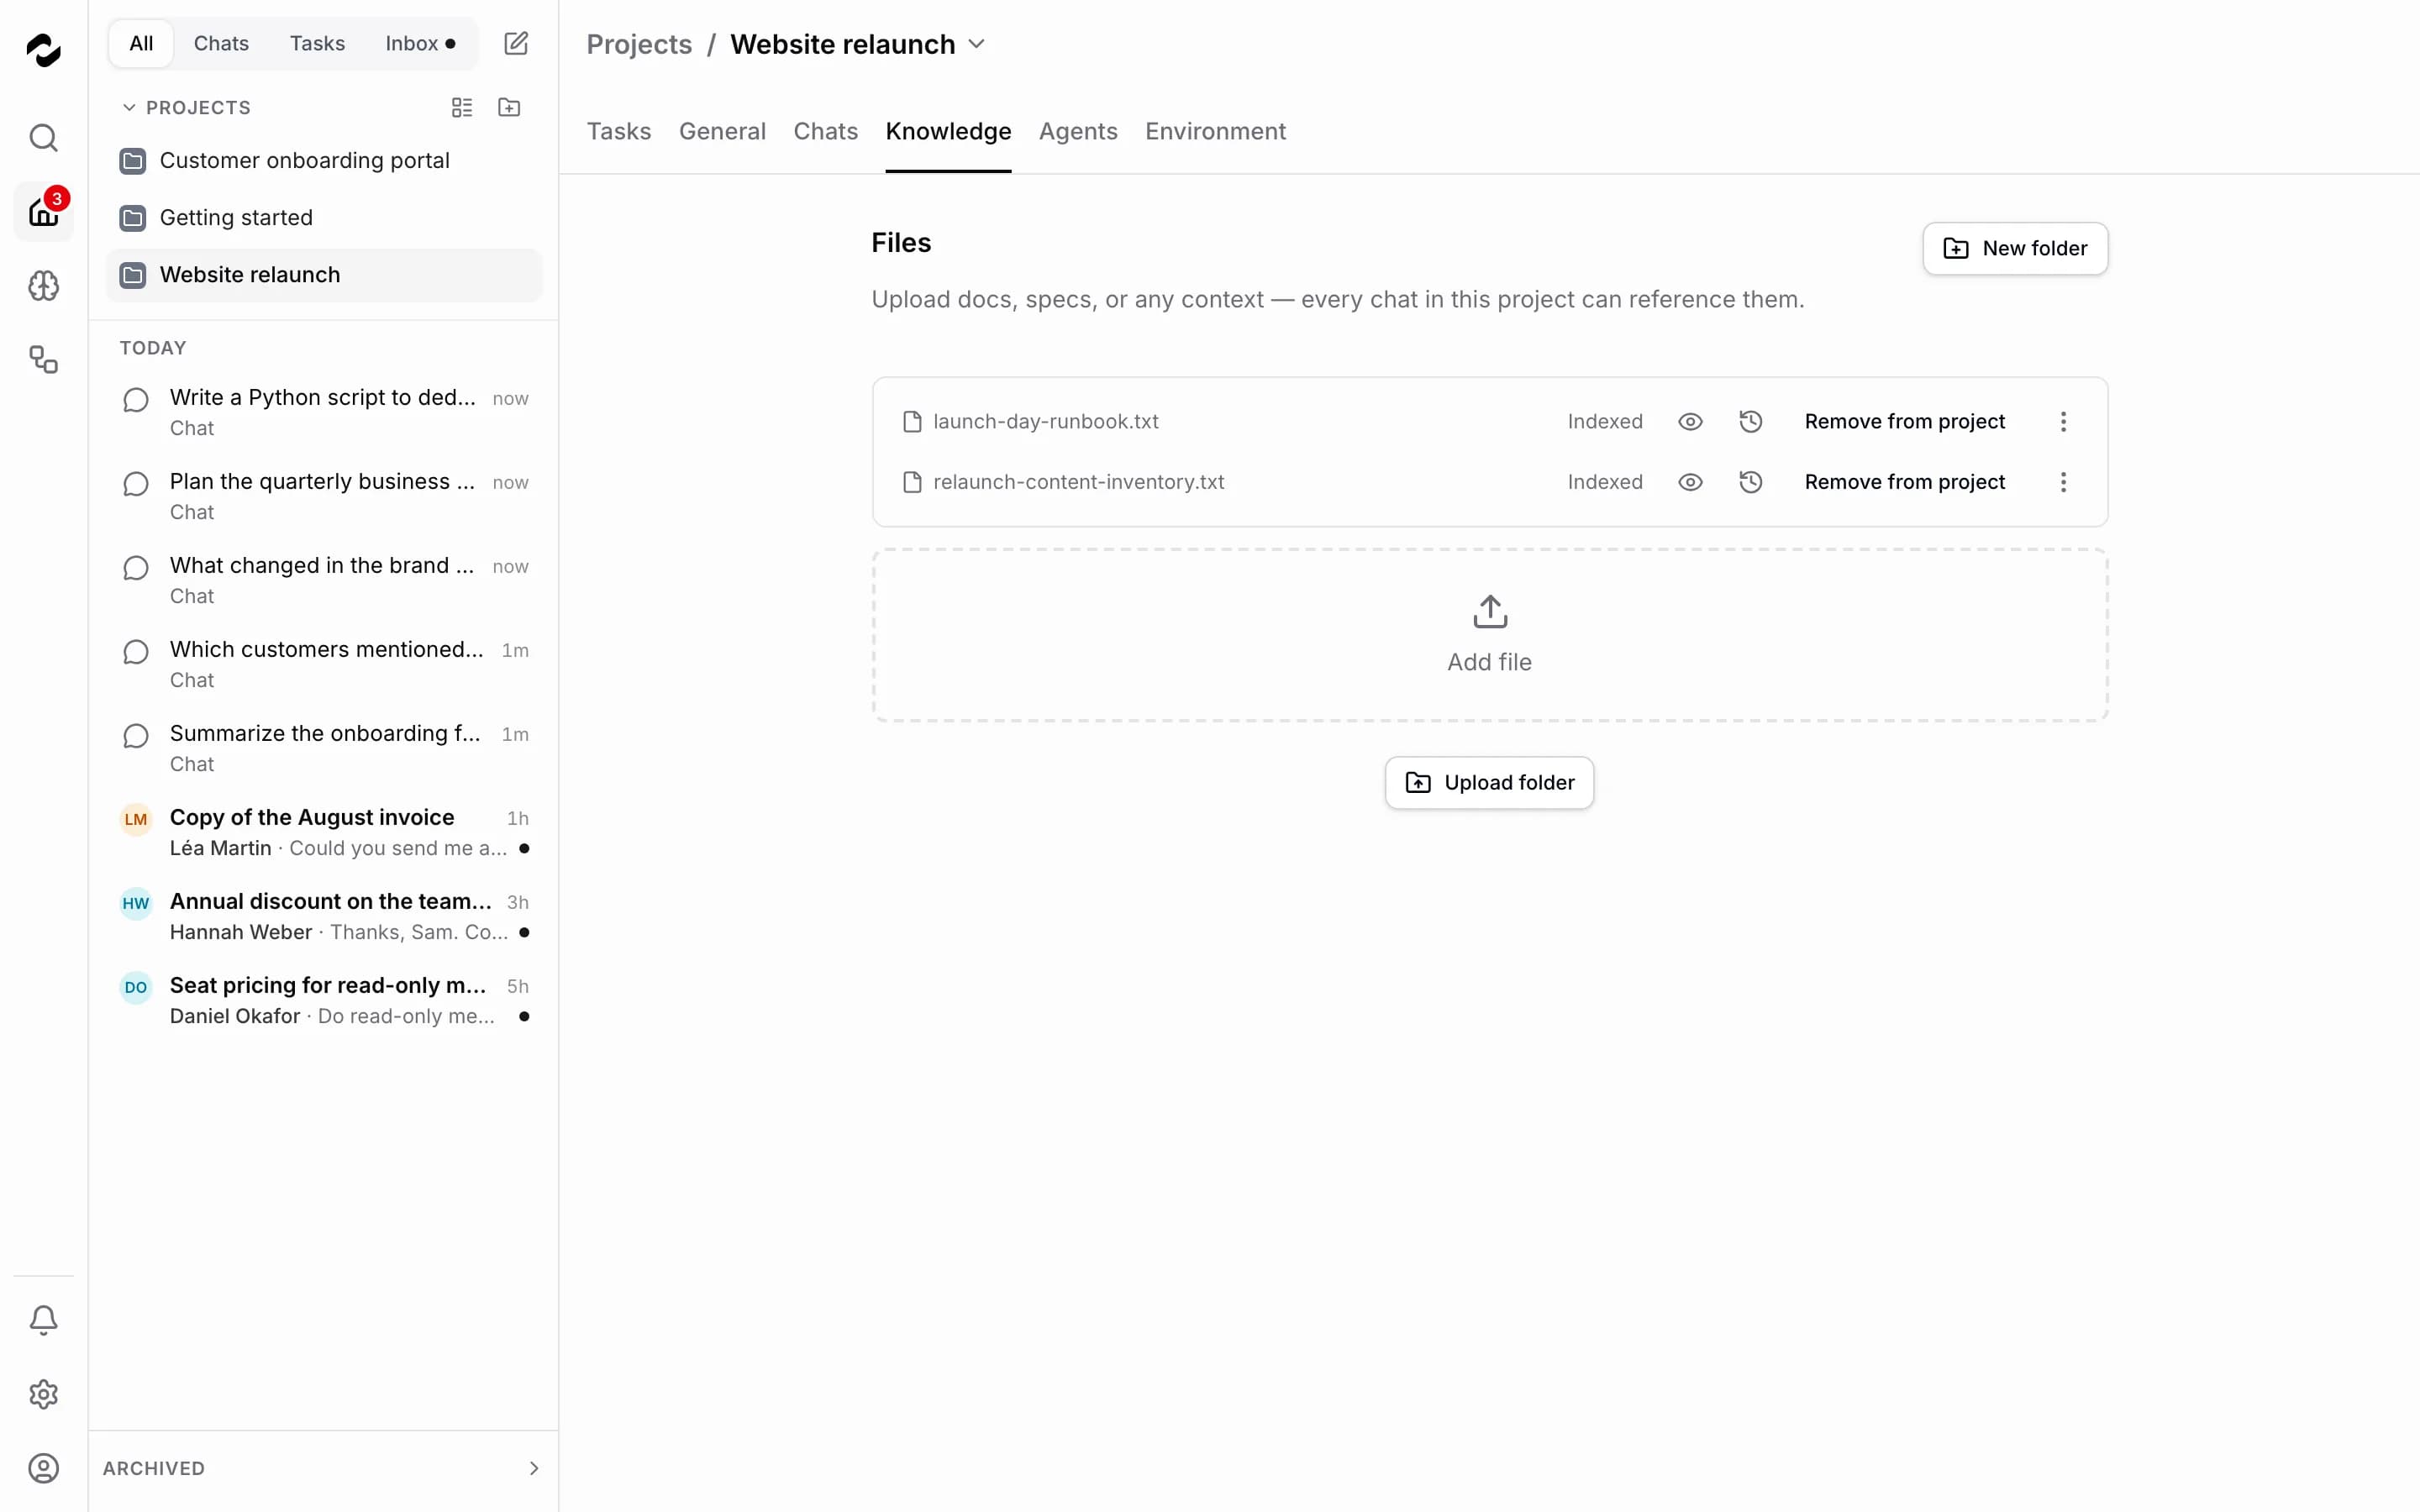
Task: Open more options for relaunch-content-inventory.txt
Action: (2063, 482)
